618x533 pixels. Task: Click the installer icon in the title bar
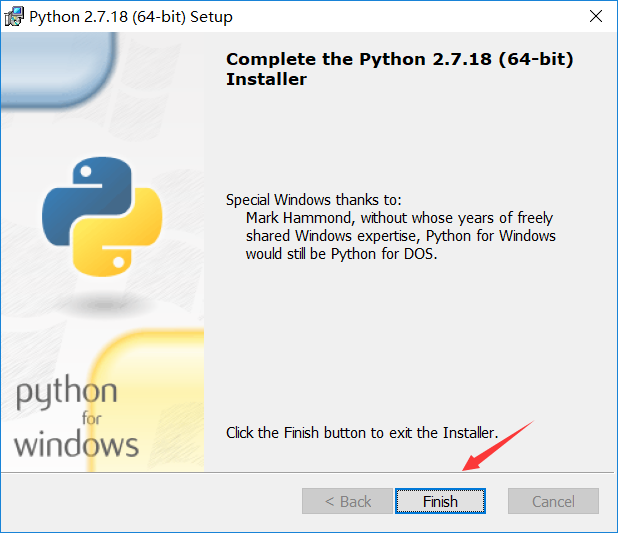point(14,17)
